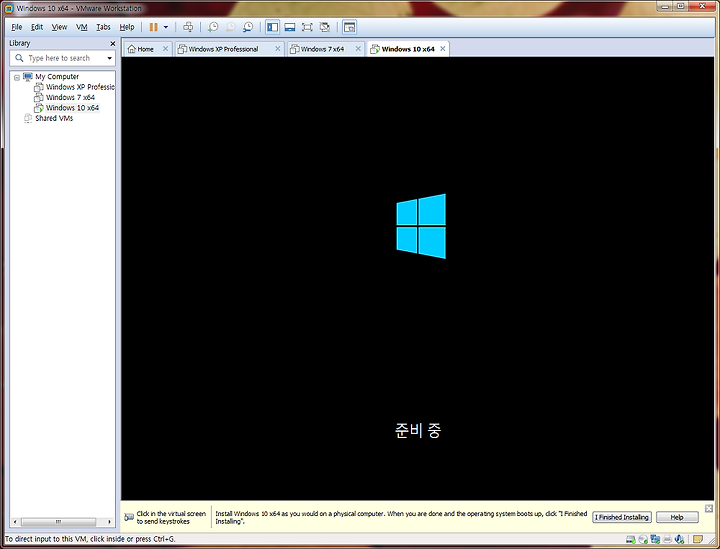
Task: Click the Help button in install bar
Action: tap(677, 517)
